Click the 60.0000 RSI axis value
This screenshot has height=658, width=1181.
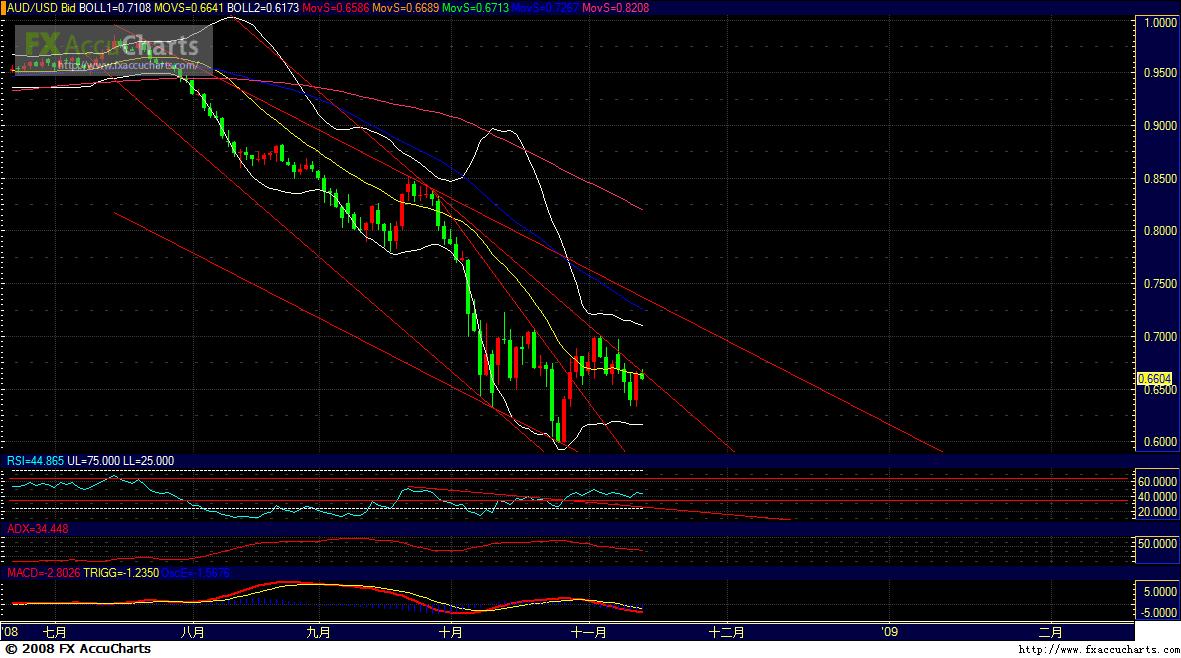click(1157, 482)
